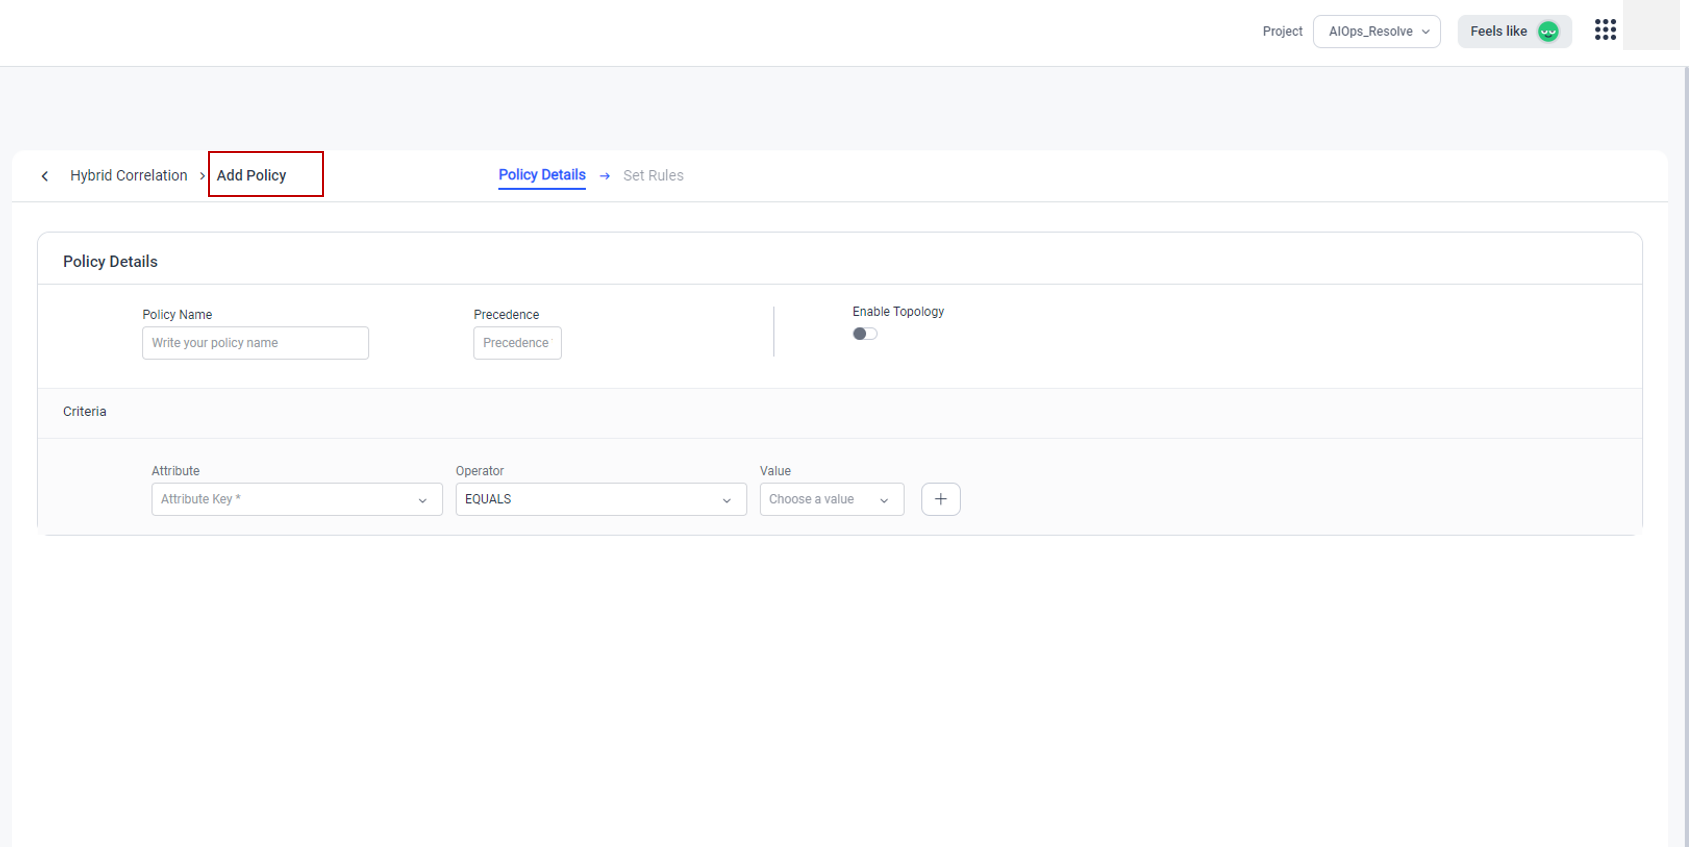The height and width of the screenshot is (847, 1689).
Task: Click the green smiley face icon
Action: 1548,32
